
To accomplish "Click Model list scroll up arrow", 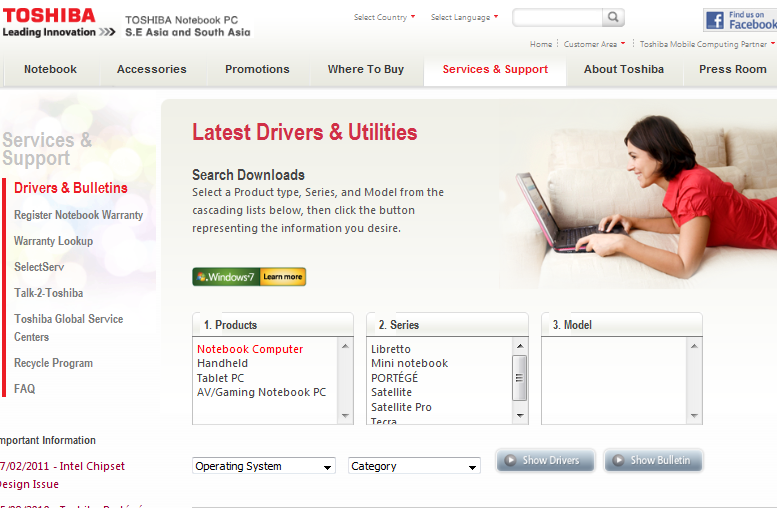I will pos(694,346).
